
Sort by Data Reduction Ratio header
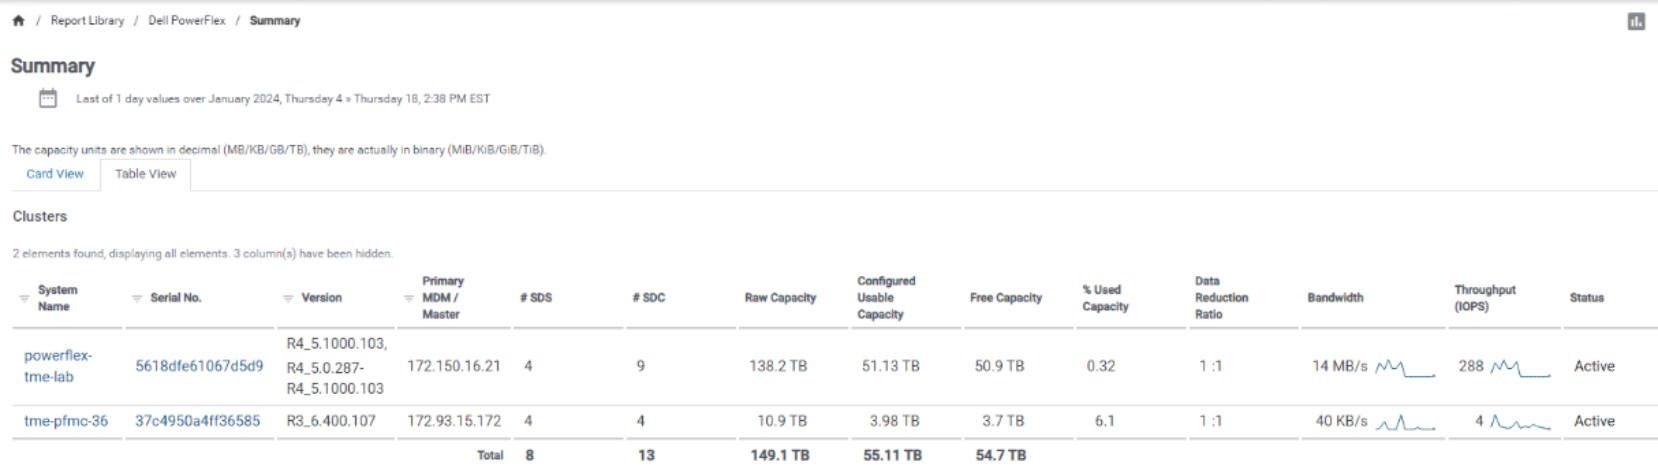(1221, 298)
